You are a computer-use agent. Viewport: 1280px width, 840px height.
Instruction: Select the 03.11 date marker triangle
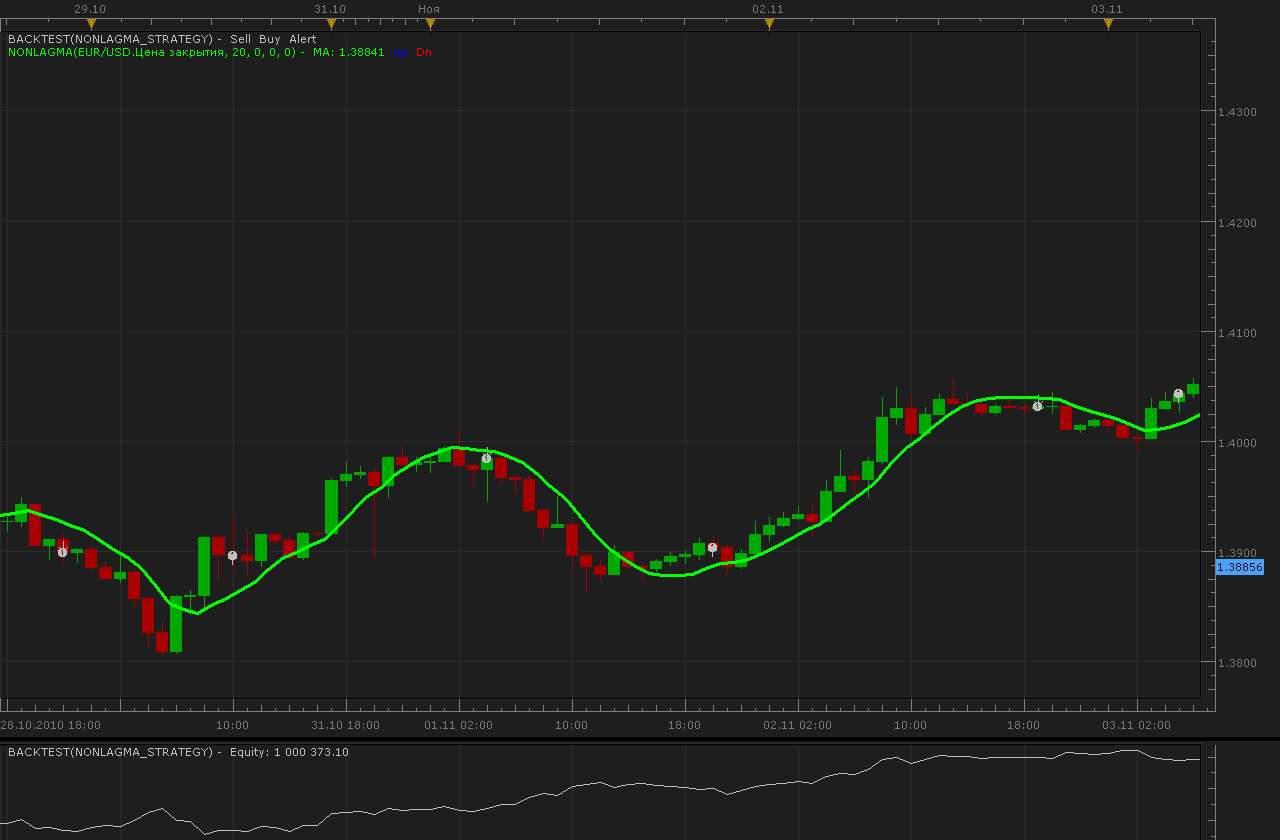pyautogui.click(x=1108, y=23)
